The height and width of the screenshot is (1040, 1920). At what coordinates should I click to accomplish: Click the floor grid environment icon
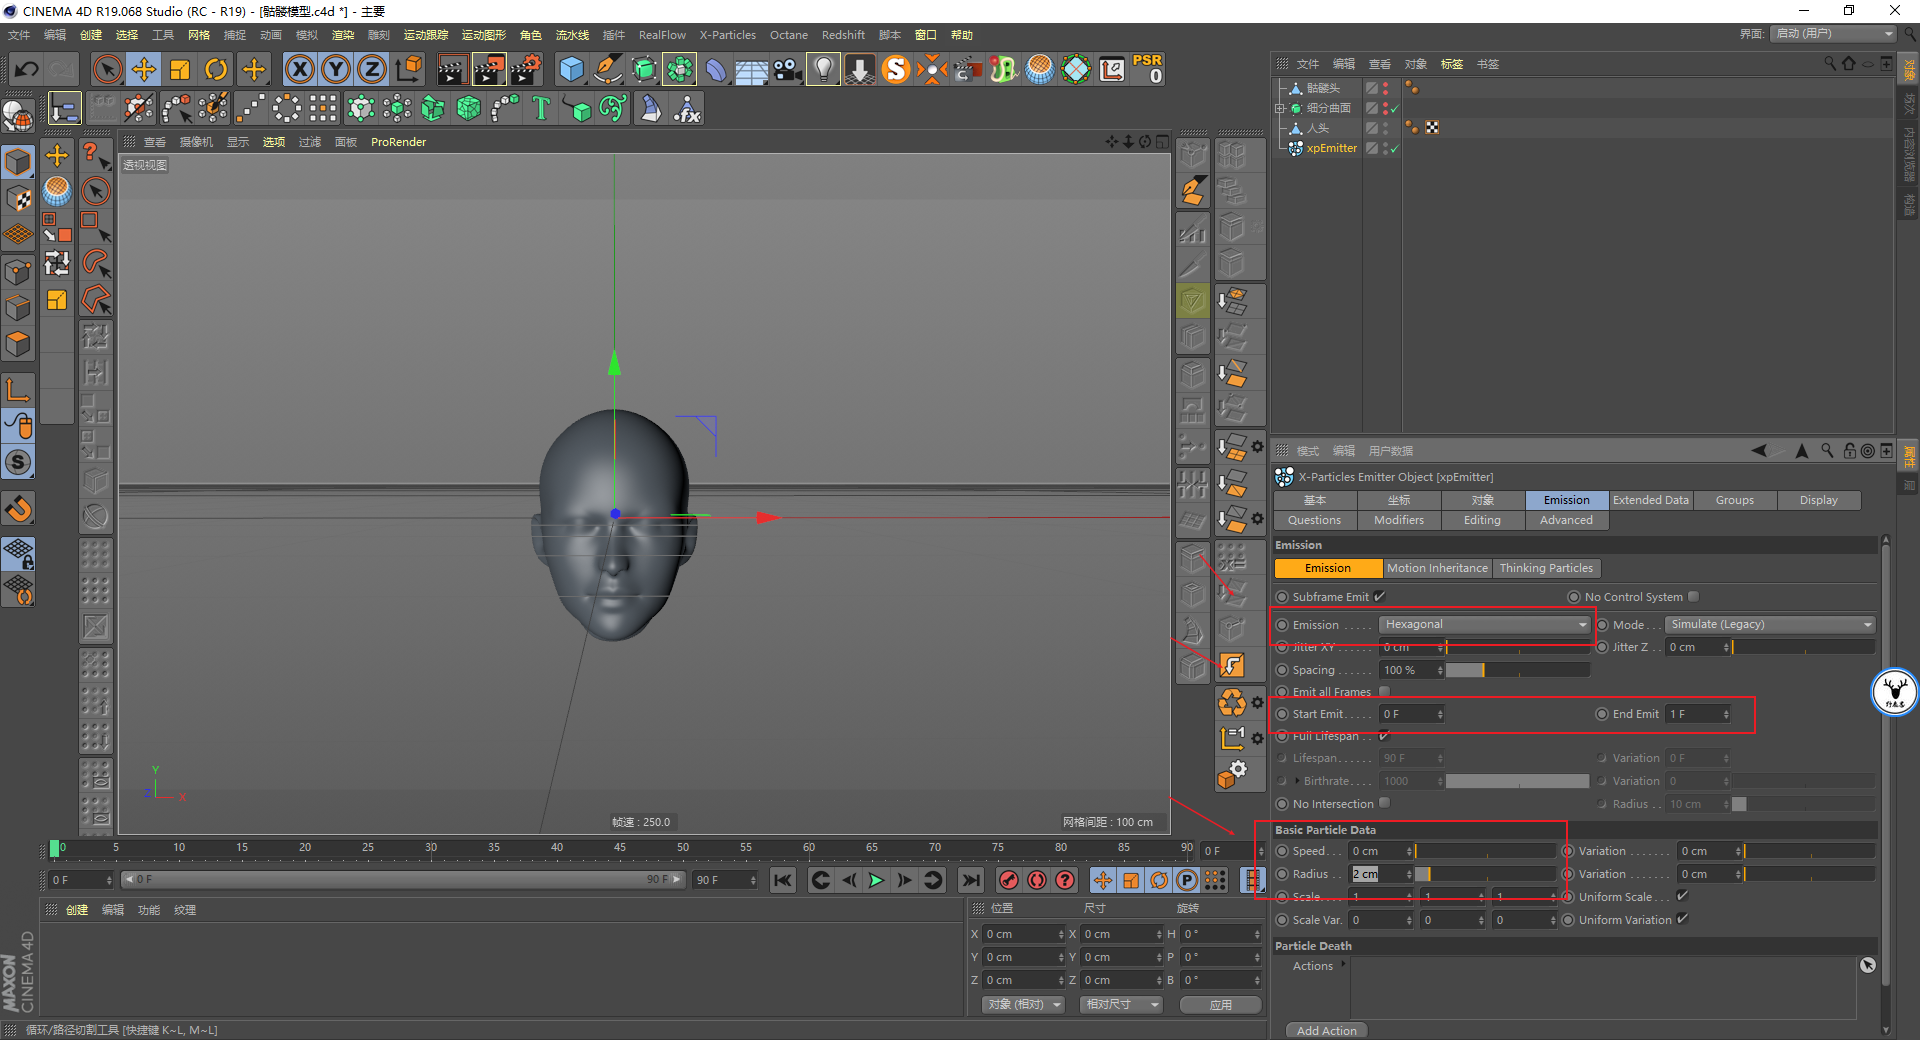point(752,69)
